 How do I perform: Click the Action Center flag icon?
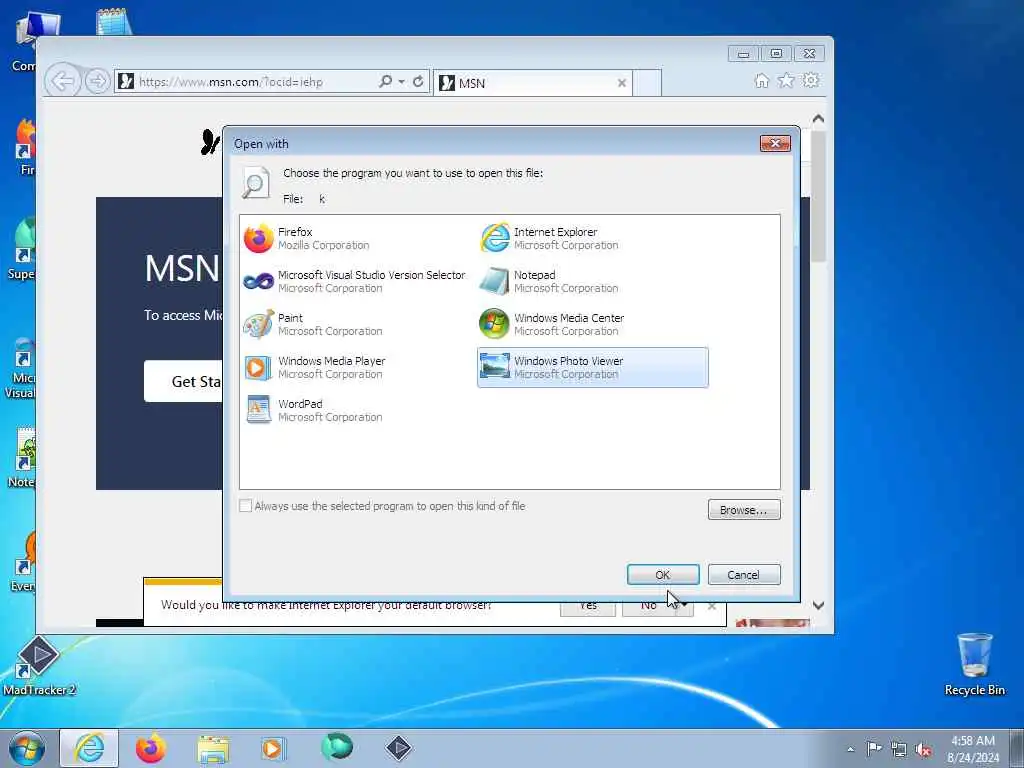click(874, 748)
